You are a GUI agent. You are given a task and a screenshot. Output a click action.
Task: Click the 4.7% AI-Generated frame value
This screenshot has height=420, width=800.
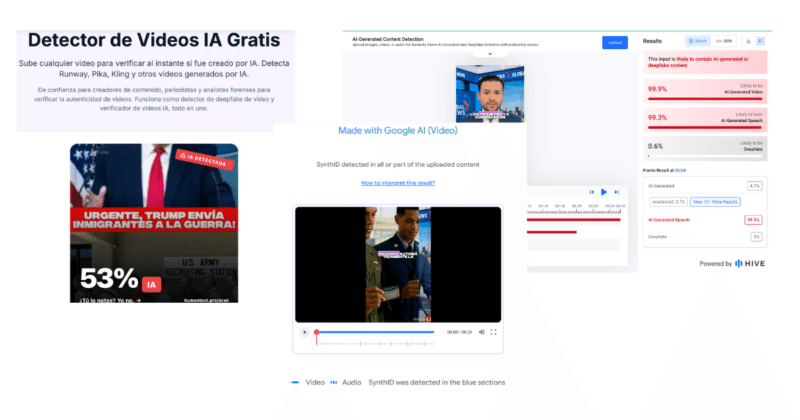(x=755, y=186)
